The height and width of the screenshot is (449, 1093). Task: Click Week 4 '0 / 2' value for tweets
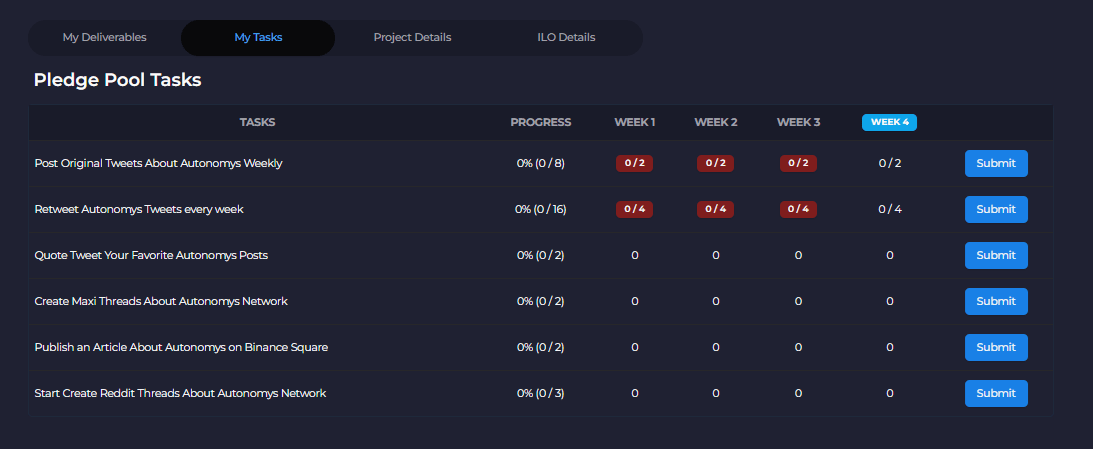(x=889, y=163)
